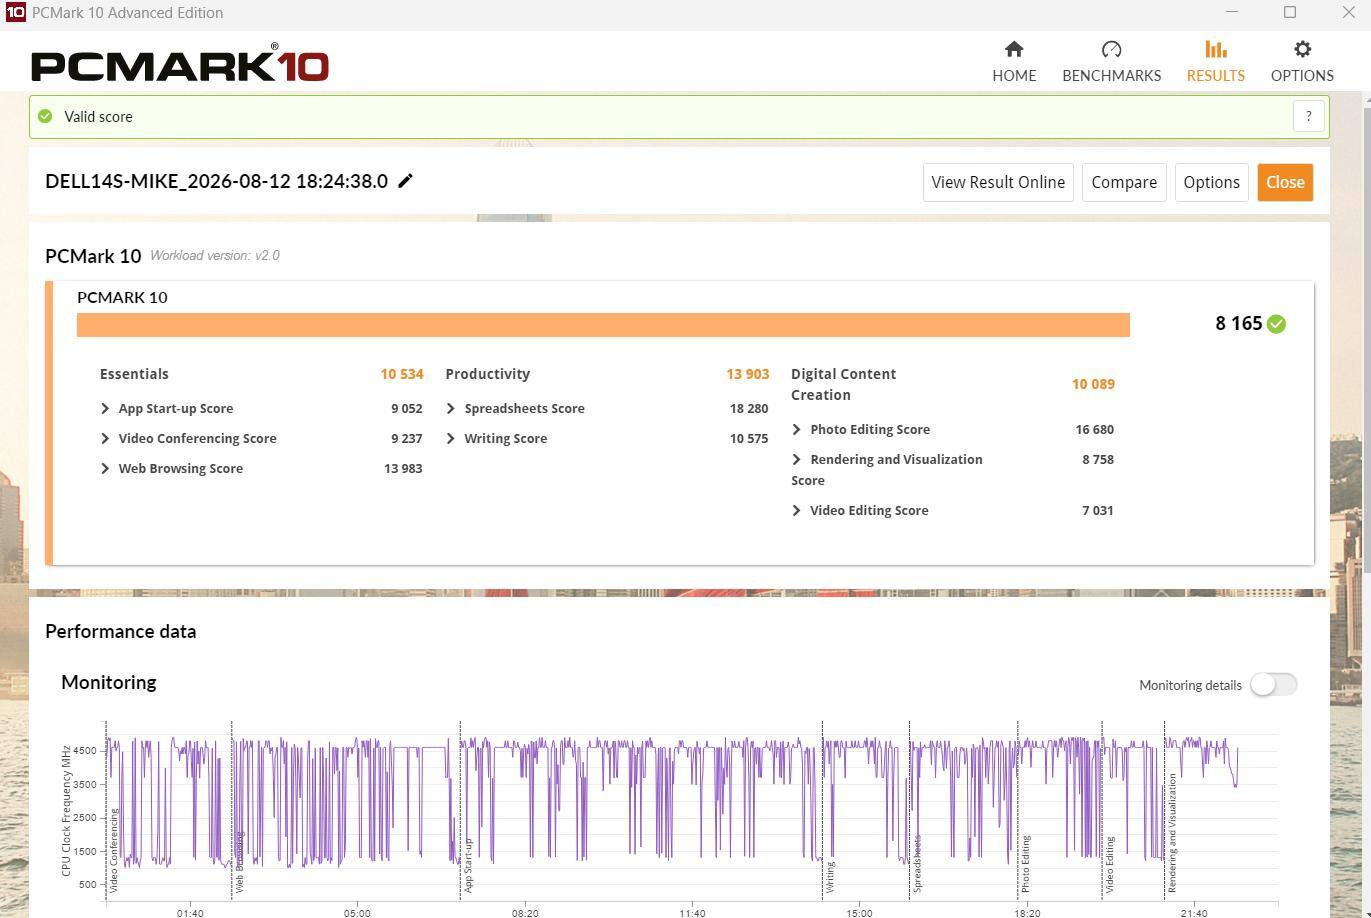Expand Web Browsing Score details
Screen dimensions: 1371x918
pos(105,468)
